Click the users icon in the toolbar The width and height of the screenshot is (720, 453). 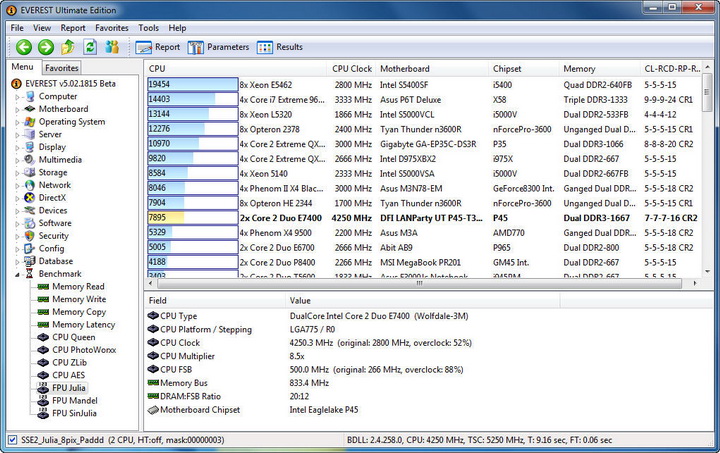(x=112, y=47)
